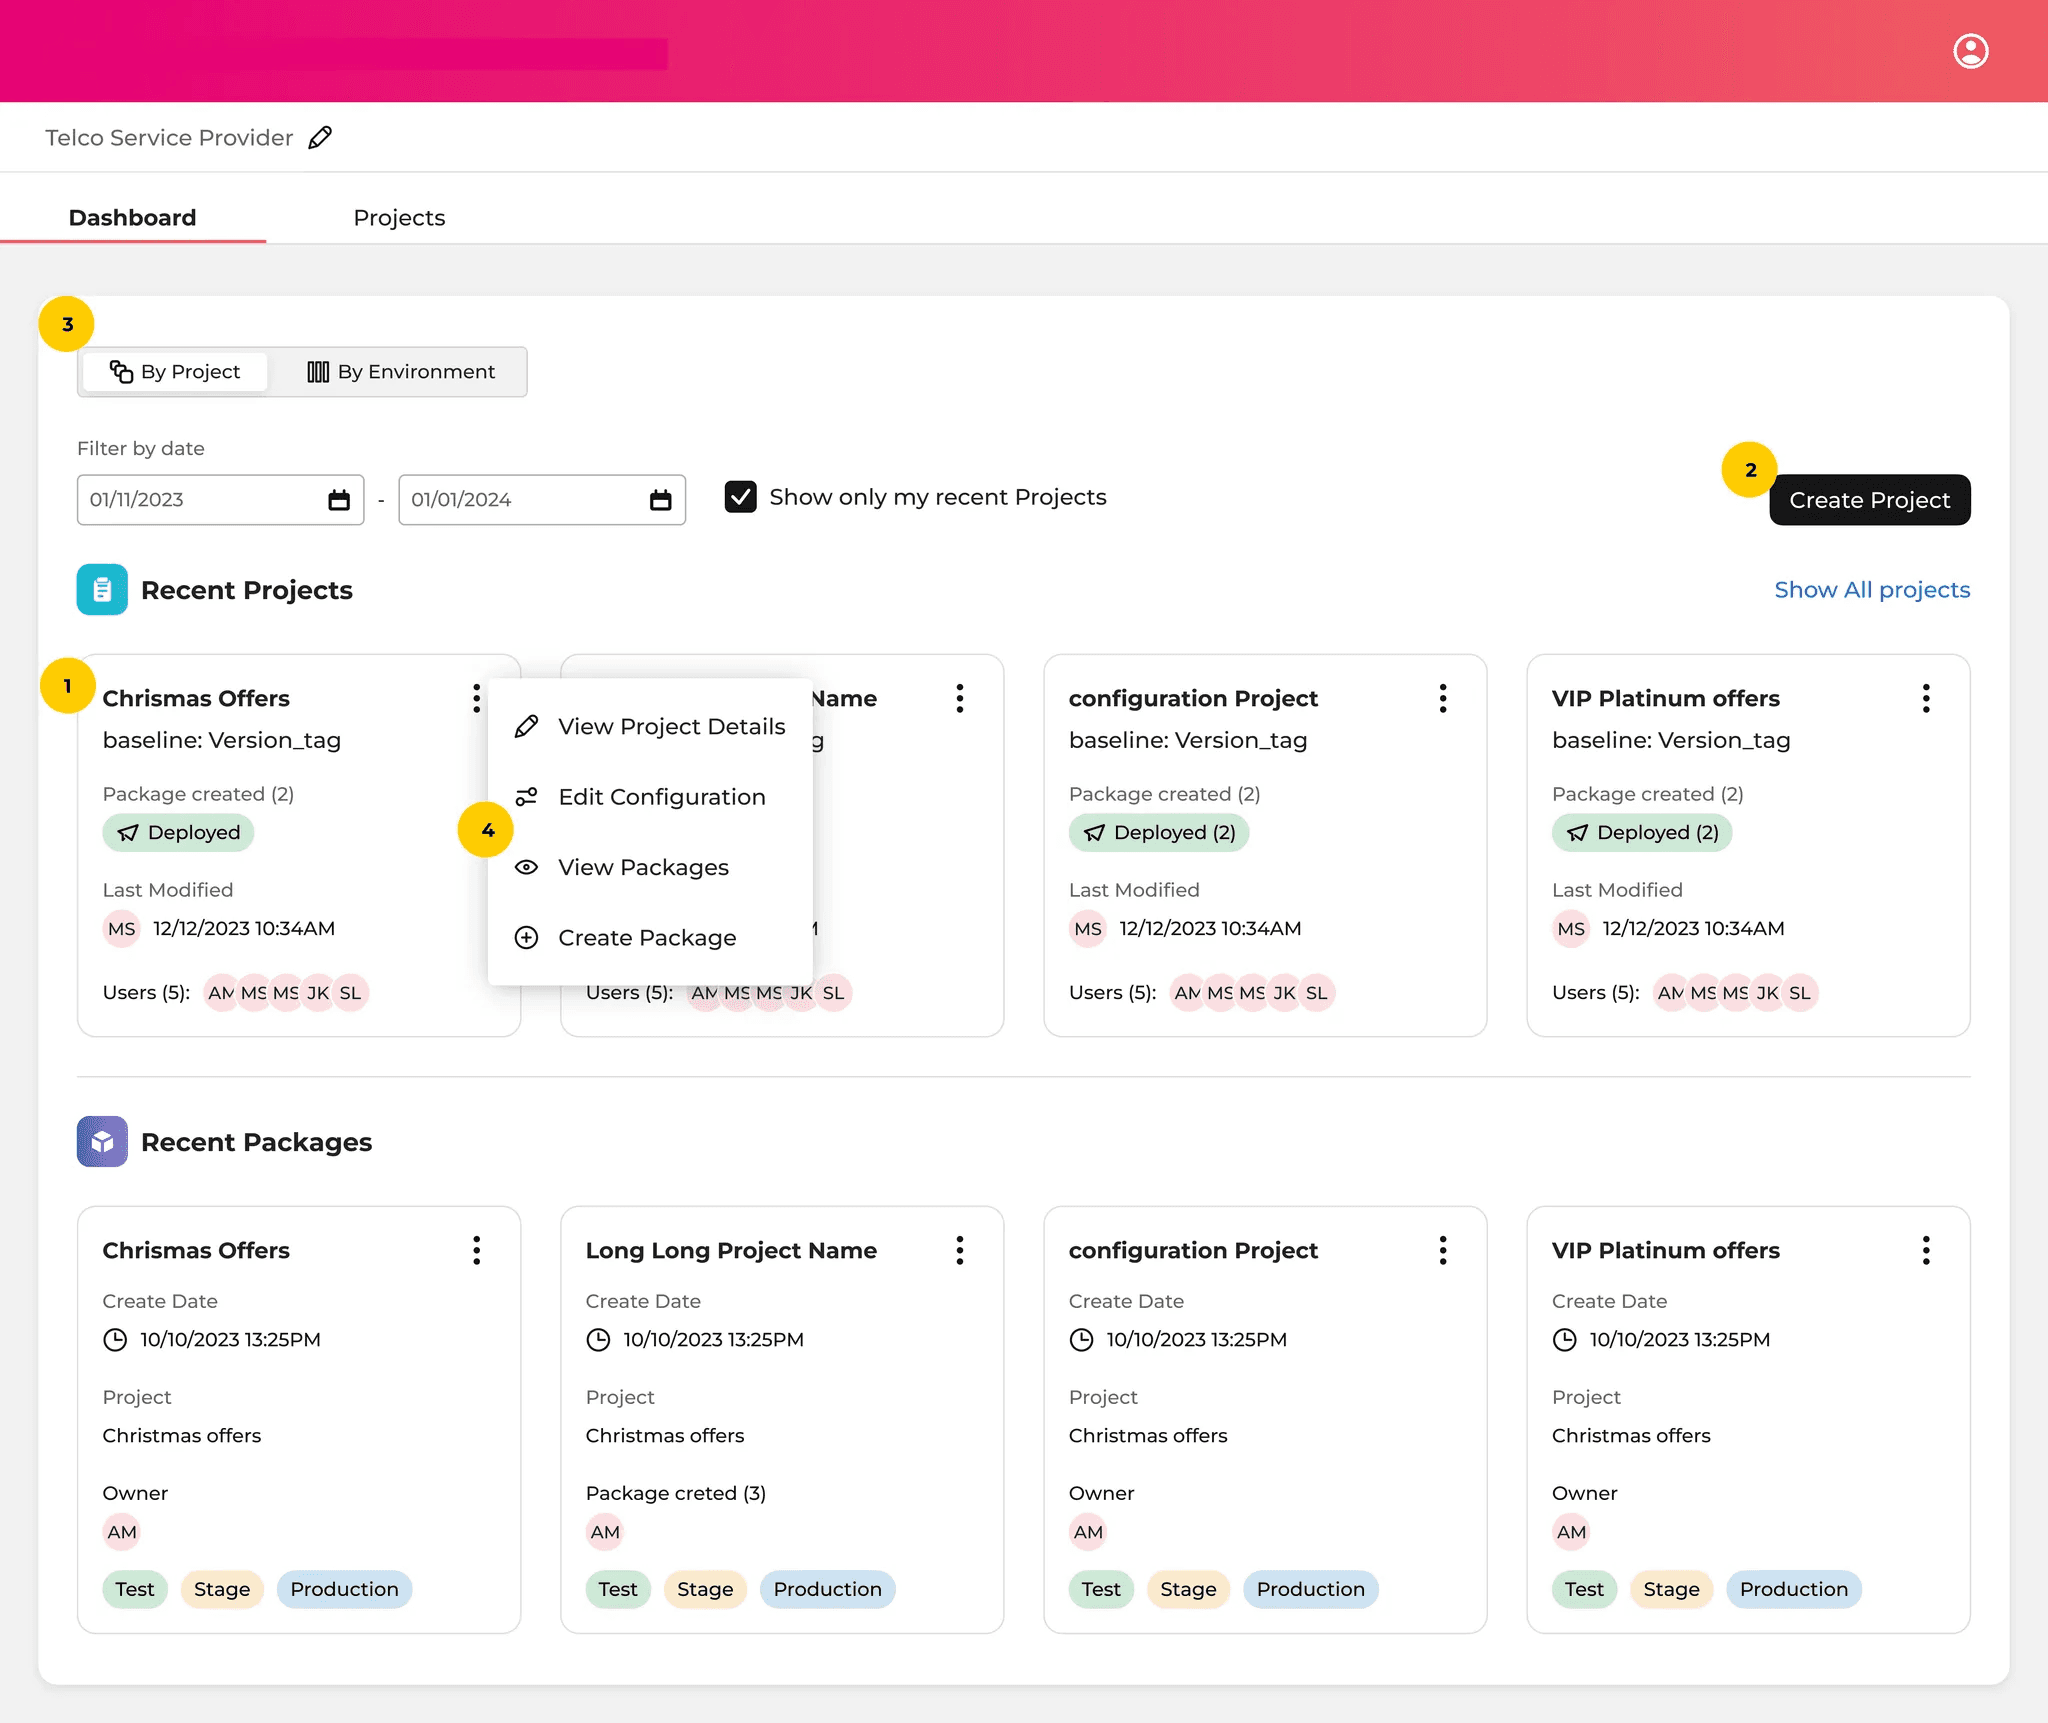
Task: Open kebab menu on second project card
Action: coord(959,698)
